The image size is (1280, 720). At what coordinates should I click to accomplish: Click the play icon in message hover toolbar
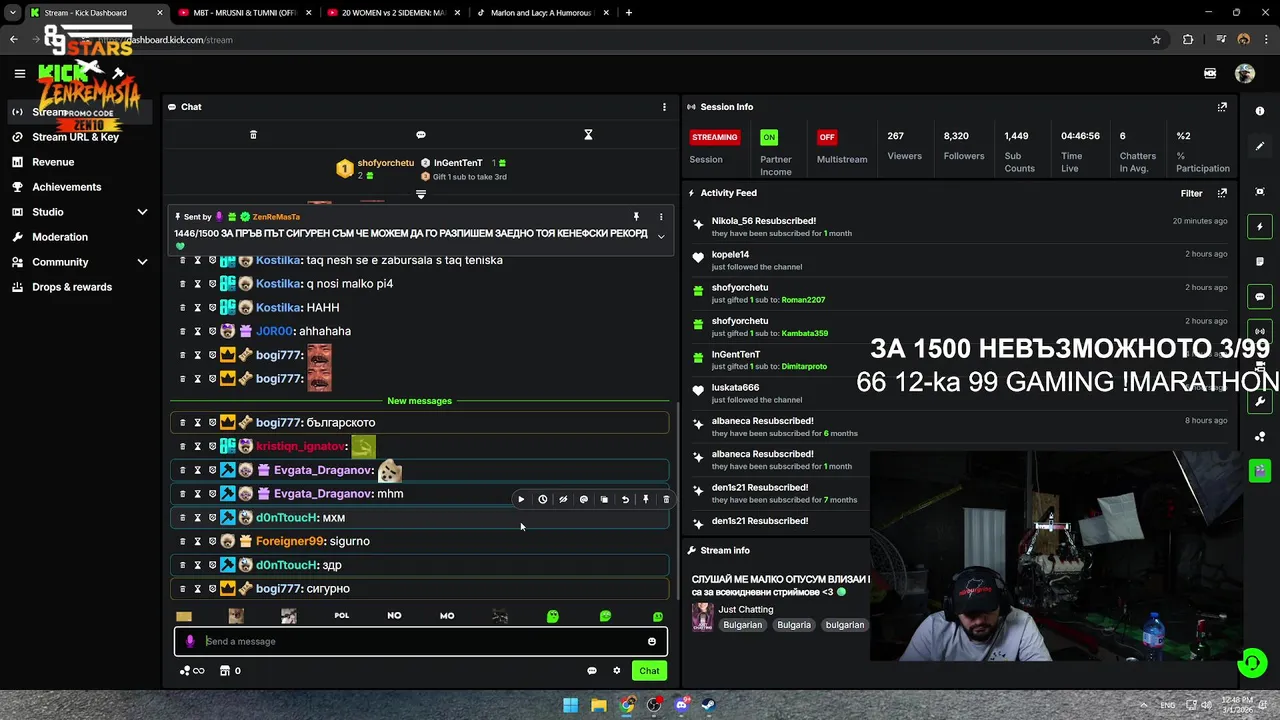click(521, 499)
